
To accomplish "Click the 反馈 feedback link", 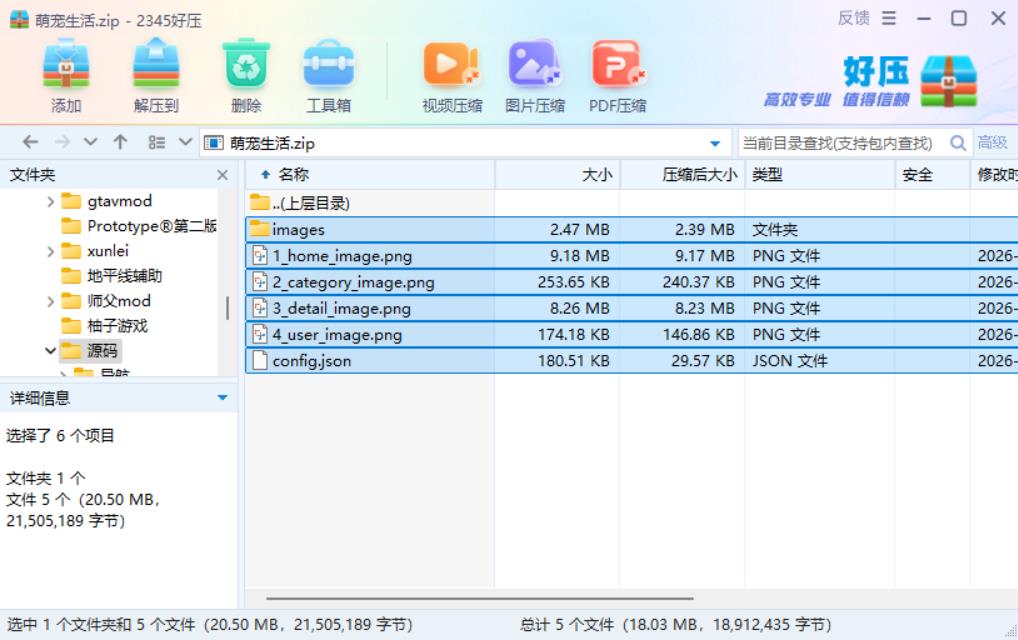I will (x=853, y=18).
